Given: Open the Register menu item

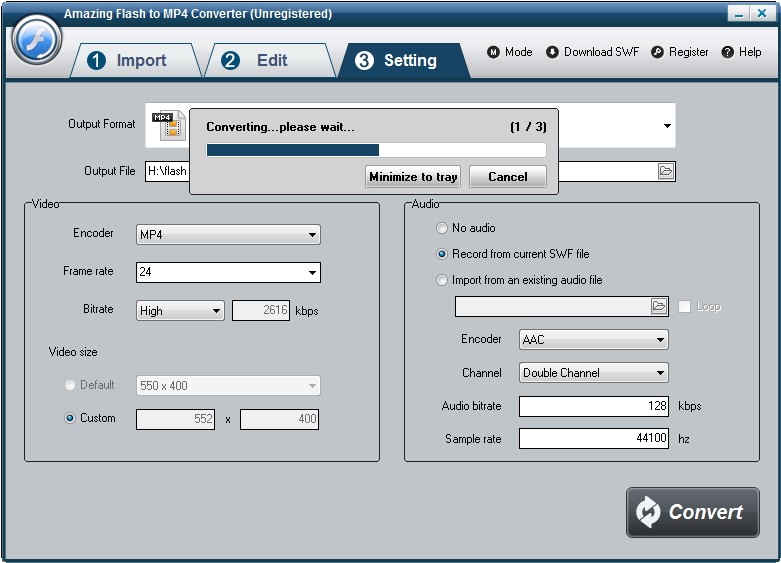Looking at the screenshot, I should pos(679,52).
